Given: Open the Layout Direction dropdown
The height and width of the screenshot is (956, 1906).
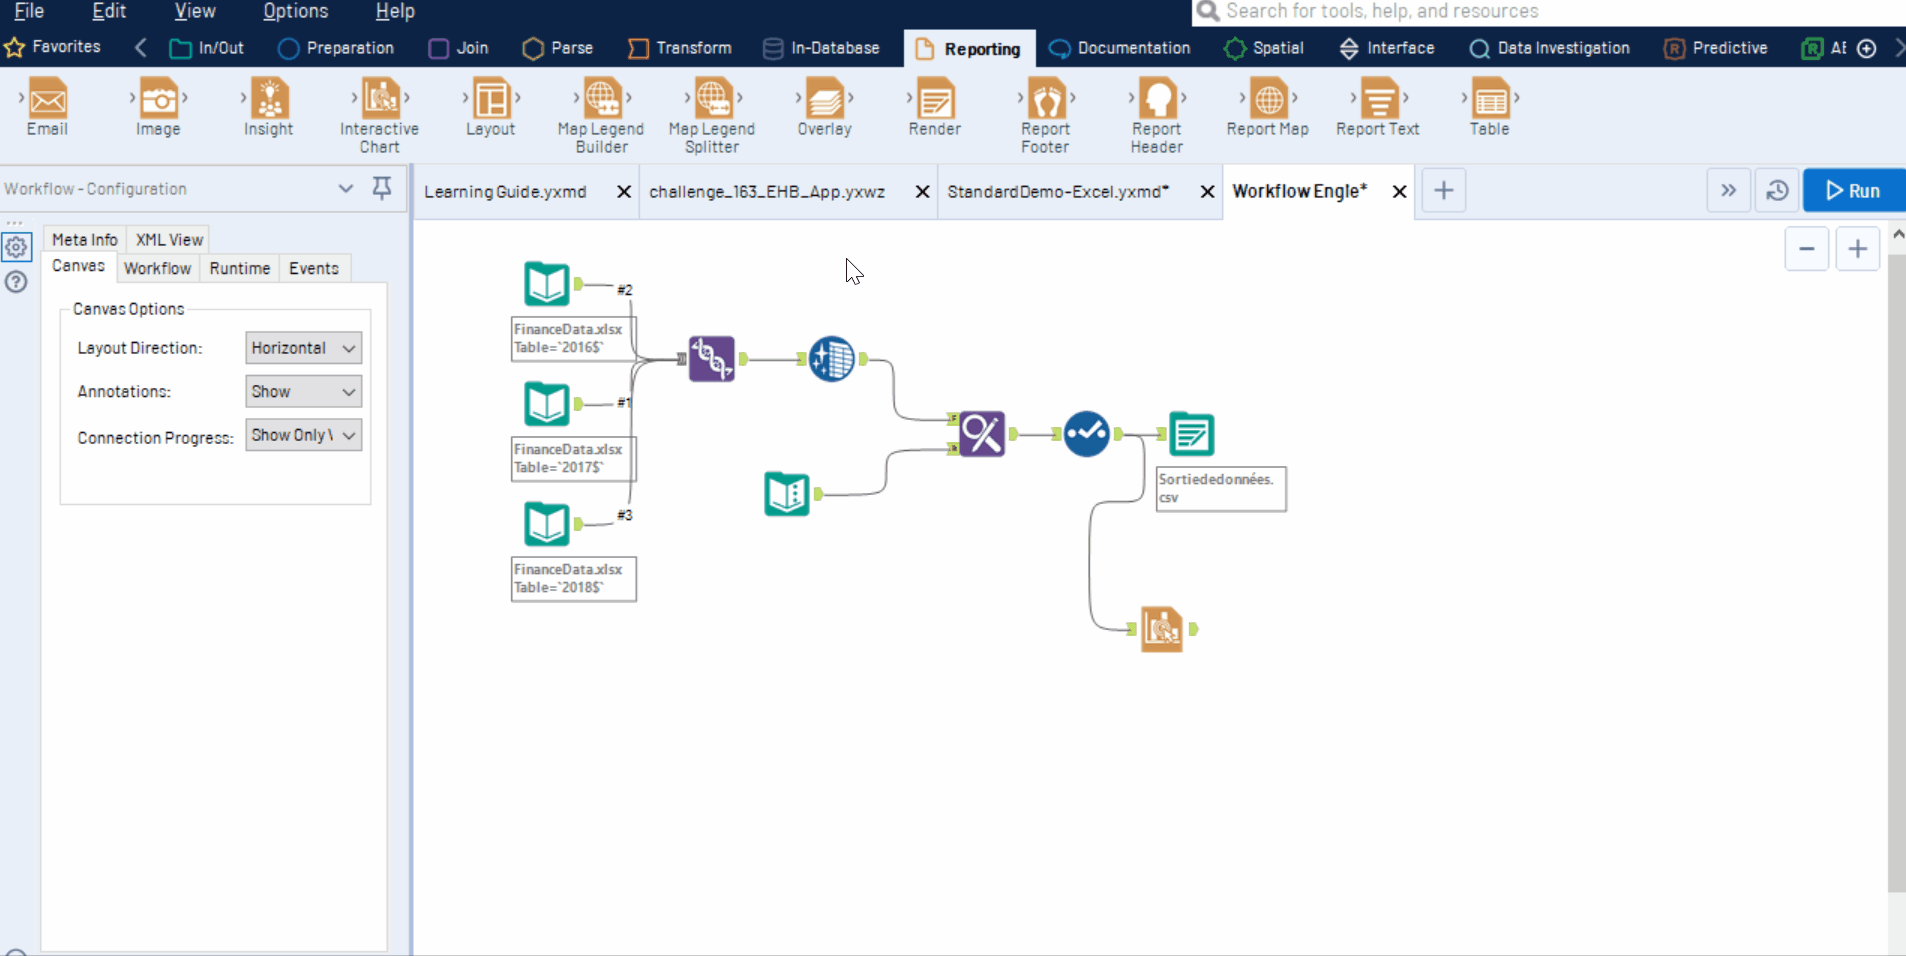Looking at the screenshot, I should pyautogui.click(x=302, y=347).
